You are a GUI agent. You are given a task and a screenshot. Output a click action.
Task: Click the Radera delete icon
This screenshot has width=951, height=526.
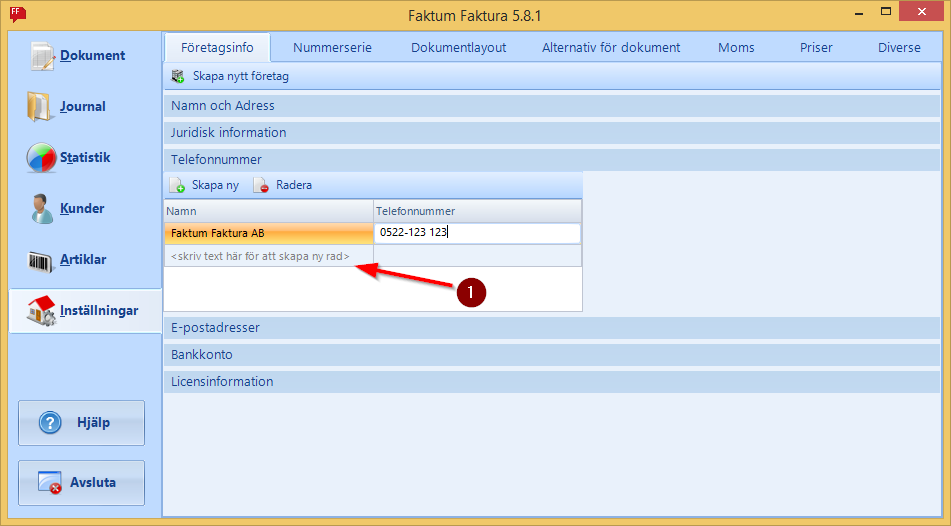point(261,185)
